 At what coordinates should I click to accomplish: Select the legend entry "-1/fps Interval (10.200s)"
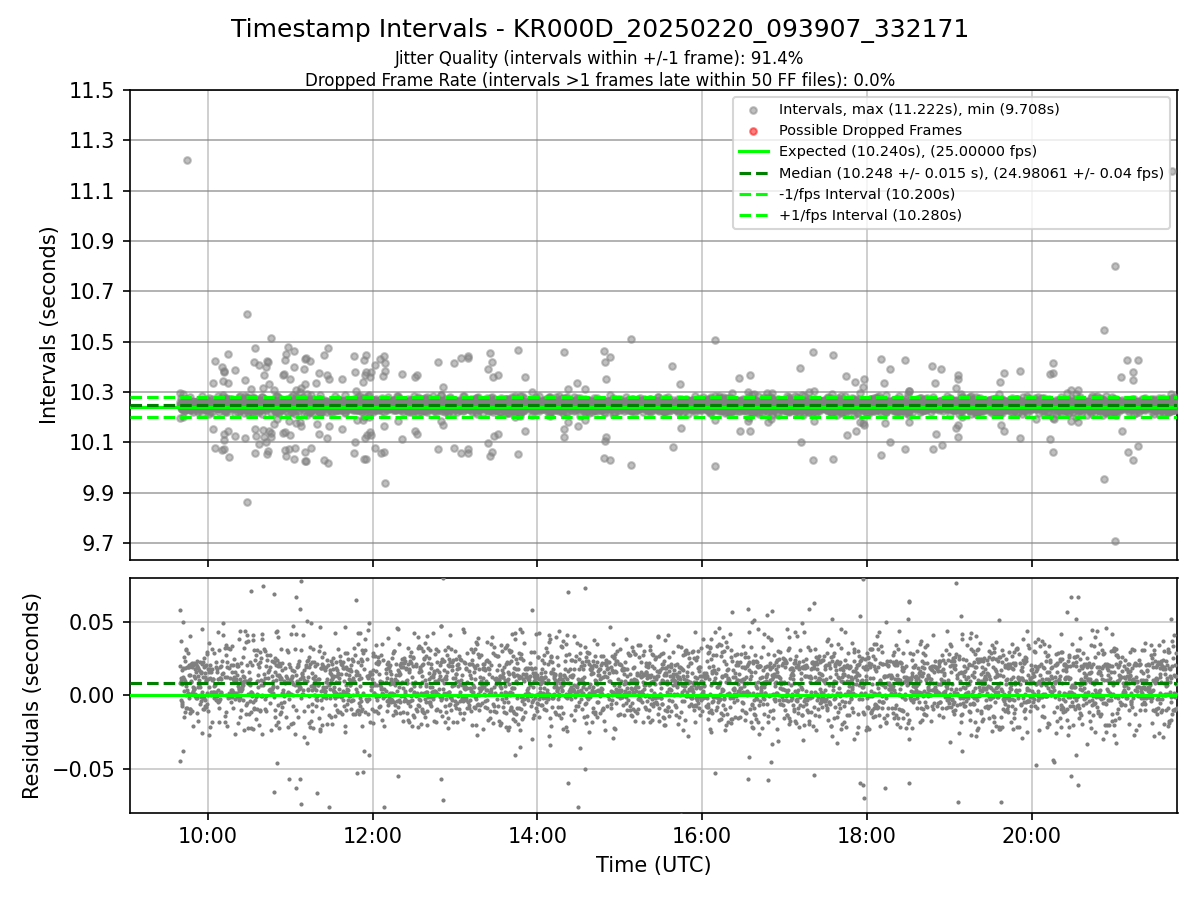click(x=867, y=193)
